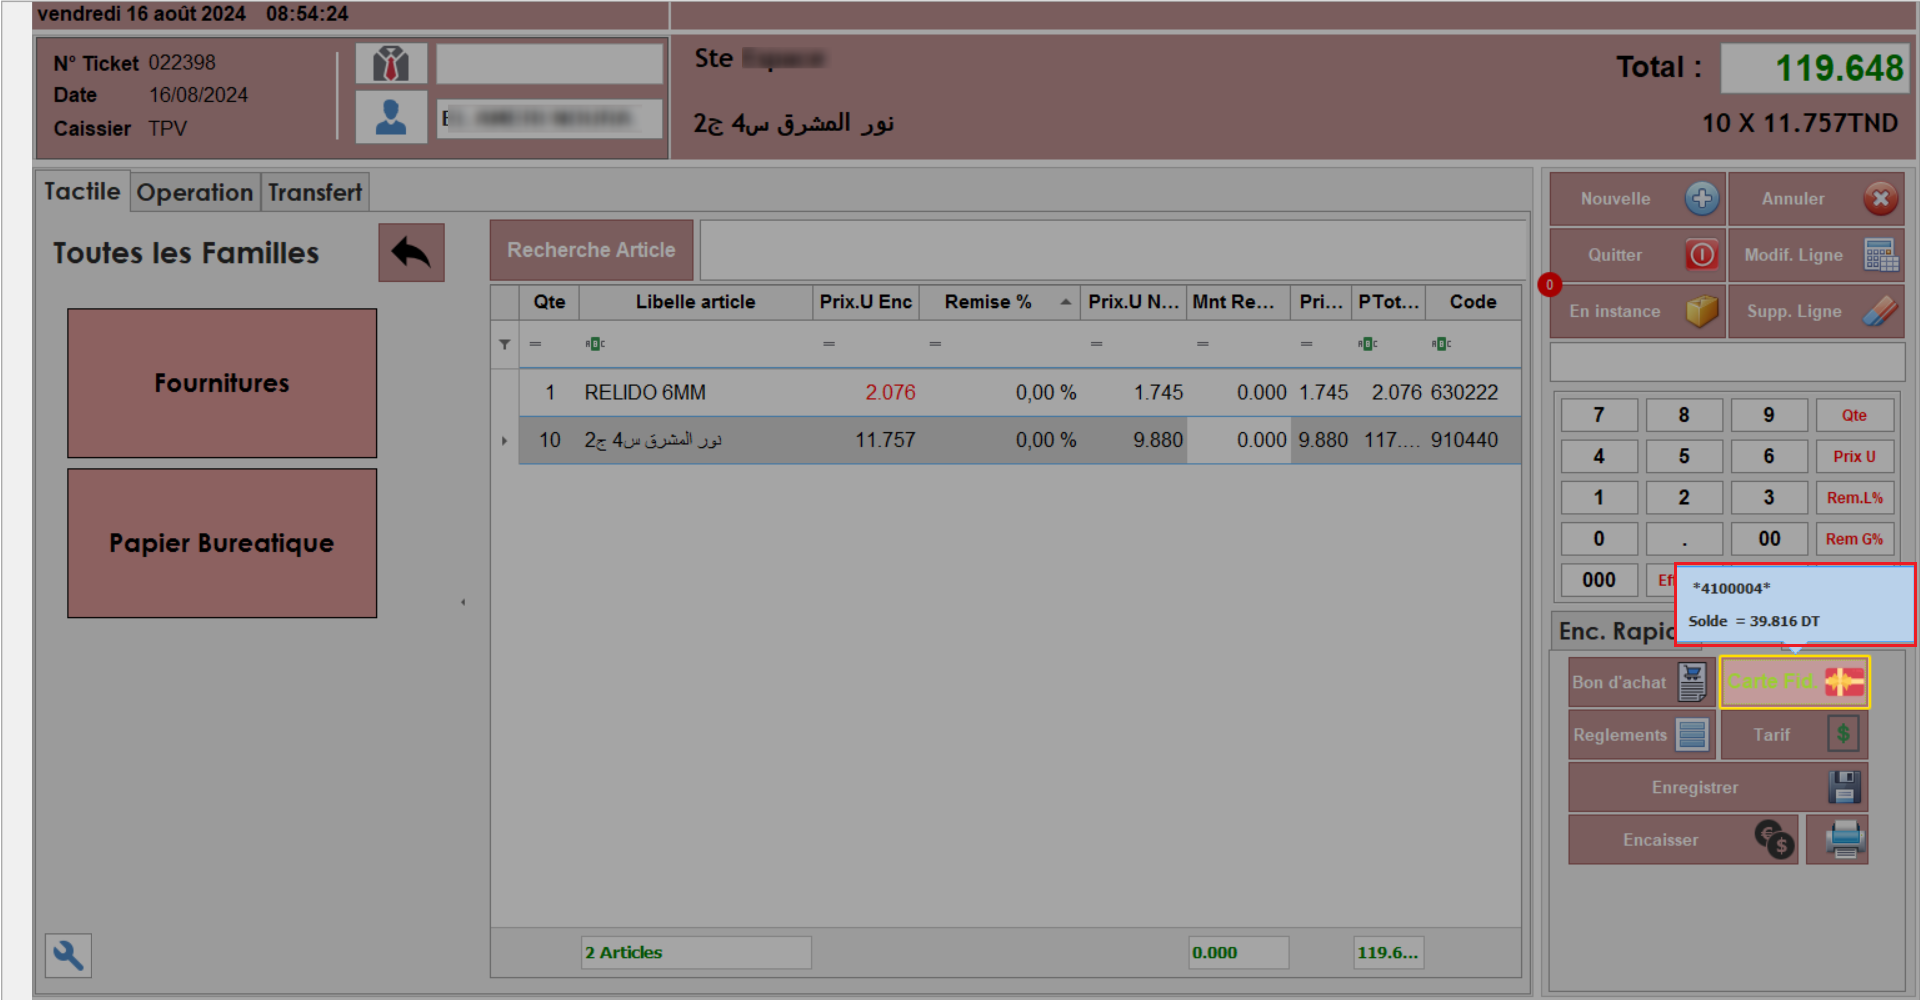The height and width of the screenshot is (1000, 1920).
Task: Open Modif. Ligne calculator button
Action: click(1815, 254)
